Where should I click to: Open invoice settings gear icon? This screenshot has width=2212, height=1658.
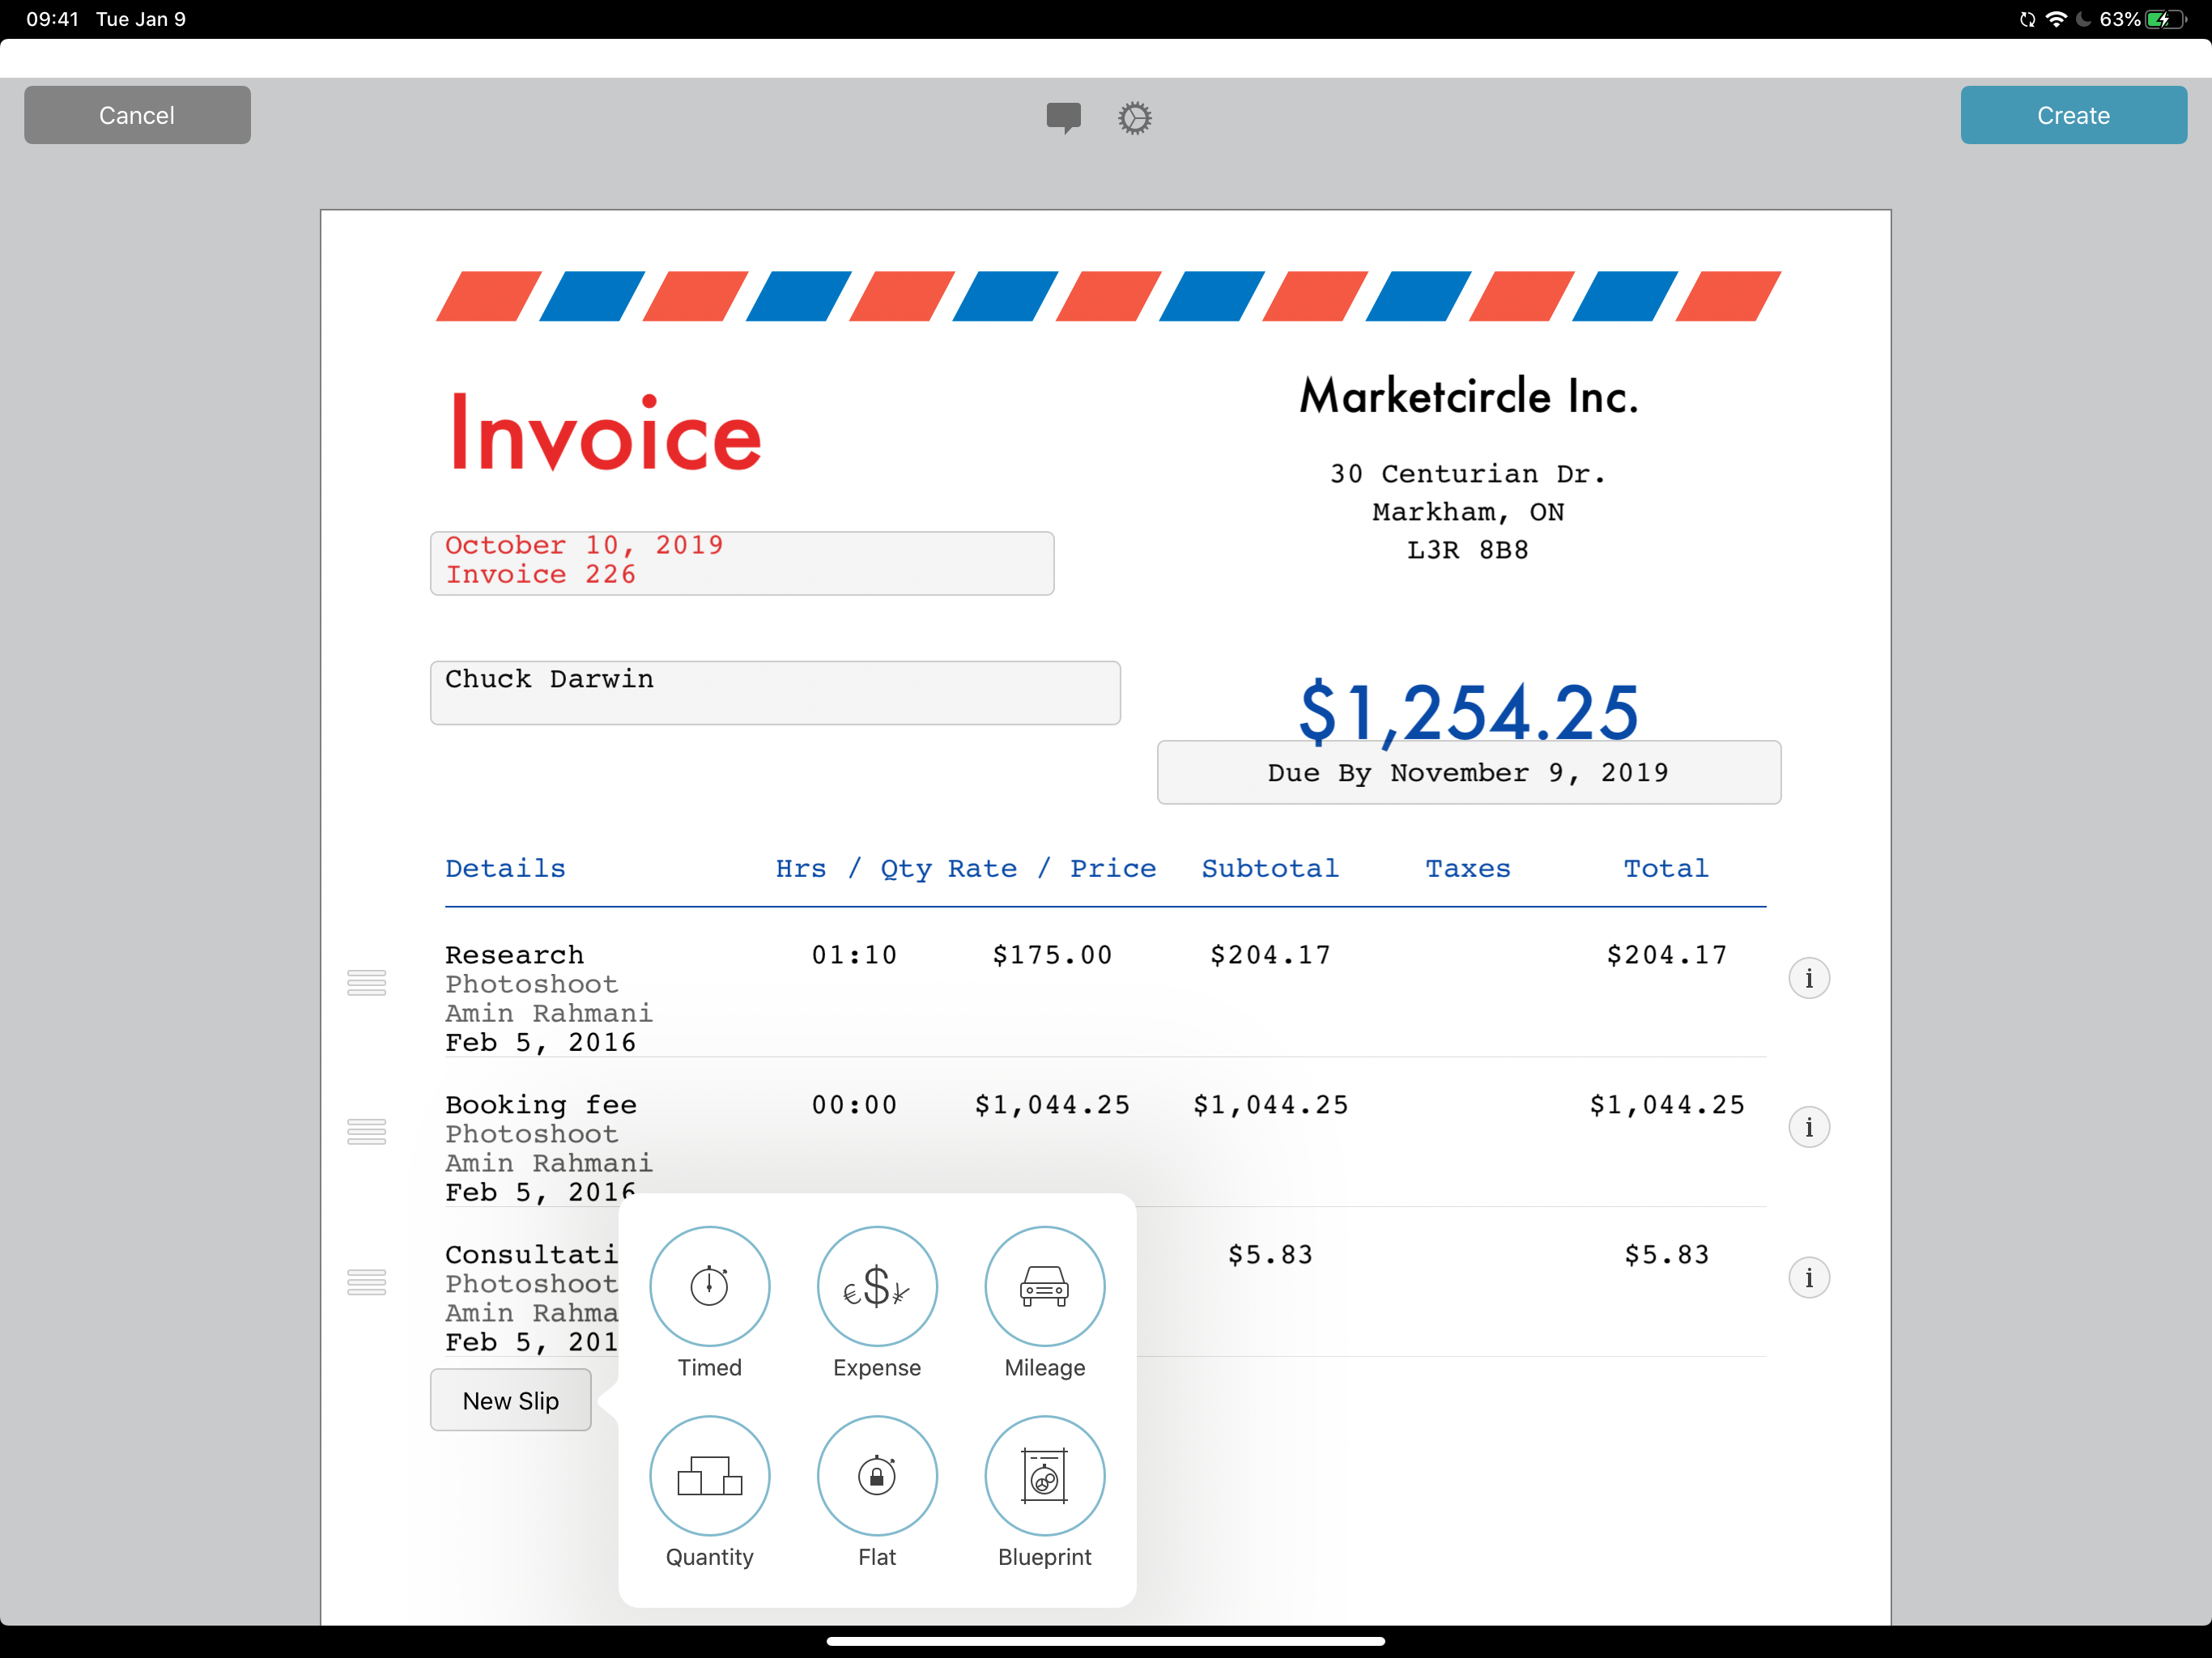(x=1134, y=118)
